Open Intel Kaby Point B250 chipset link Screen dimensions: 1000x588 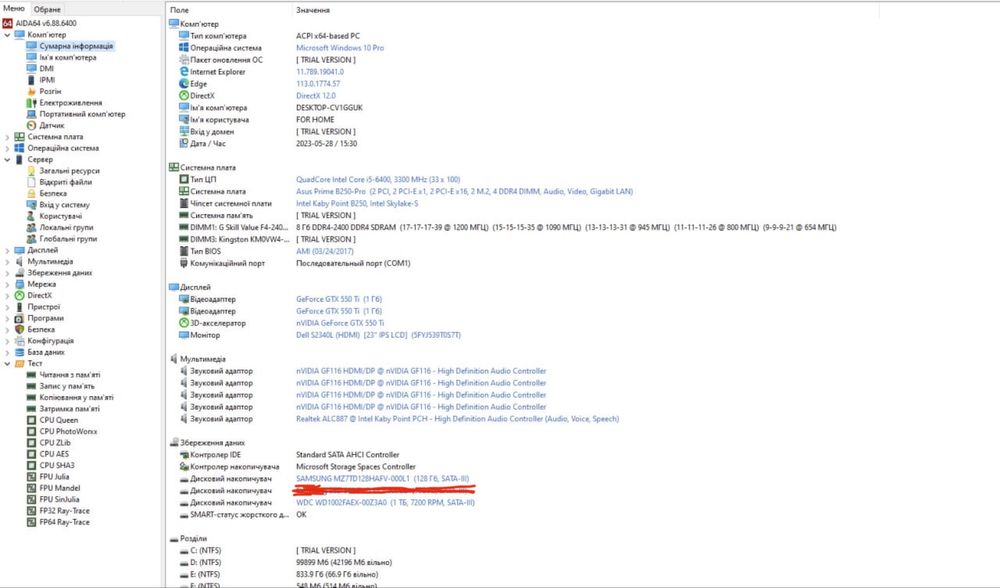coord(357,203)
